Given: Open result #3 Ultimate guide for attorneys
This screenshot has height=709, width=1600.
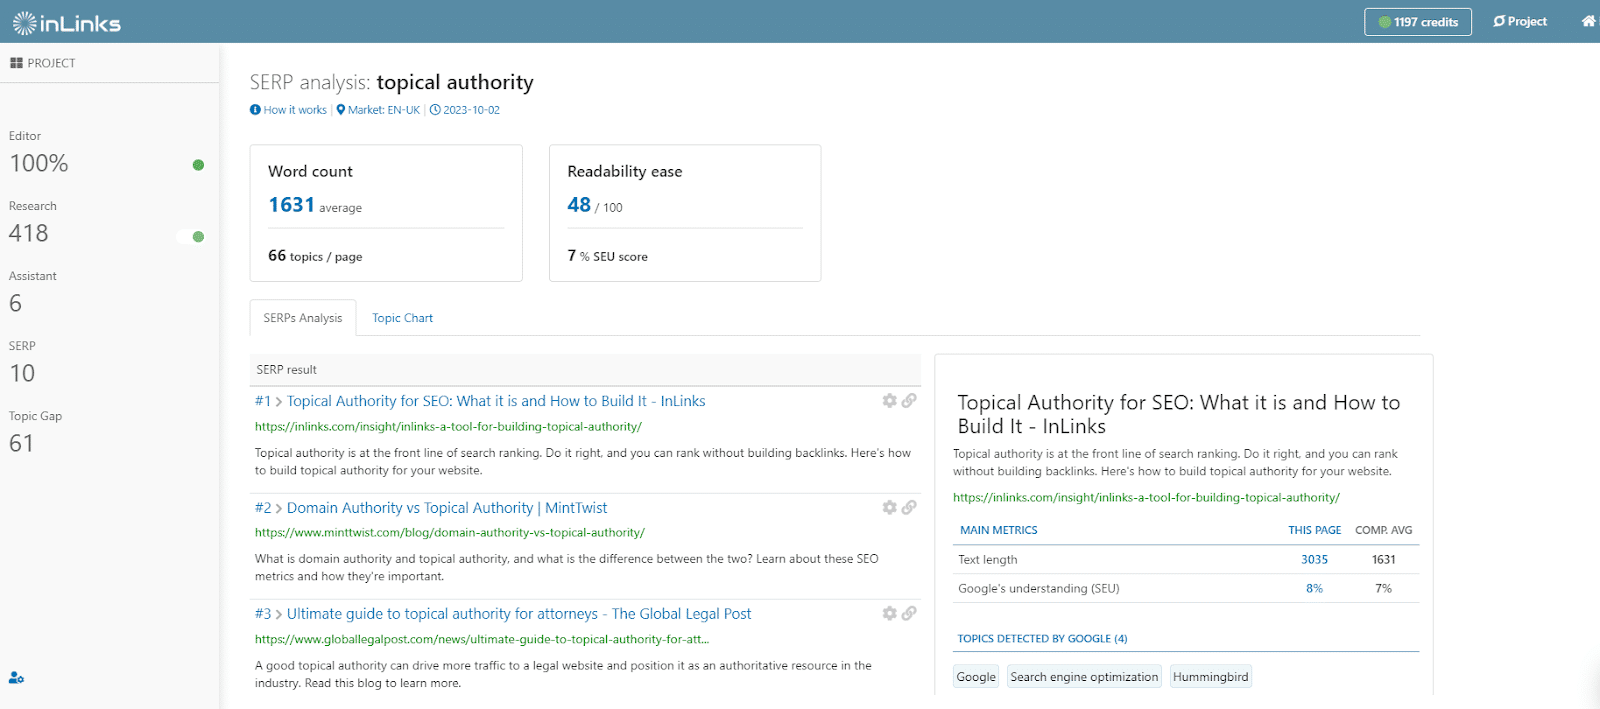Looking at the screenshot, I should [519, 614].
